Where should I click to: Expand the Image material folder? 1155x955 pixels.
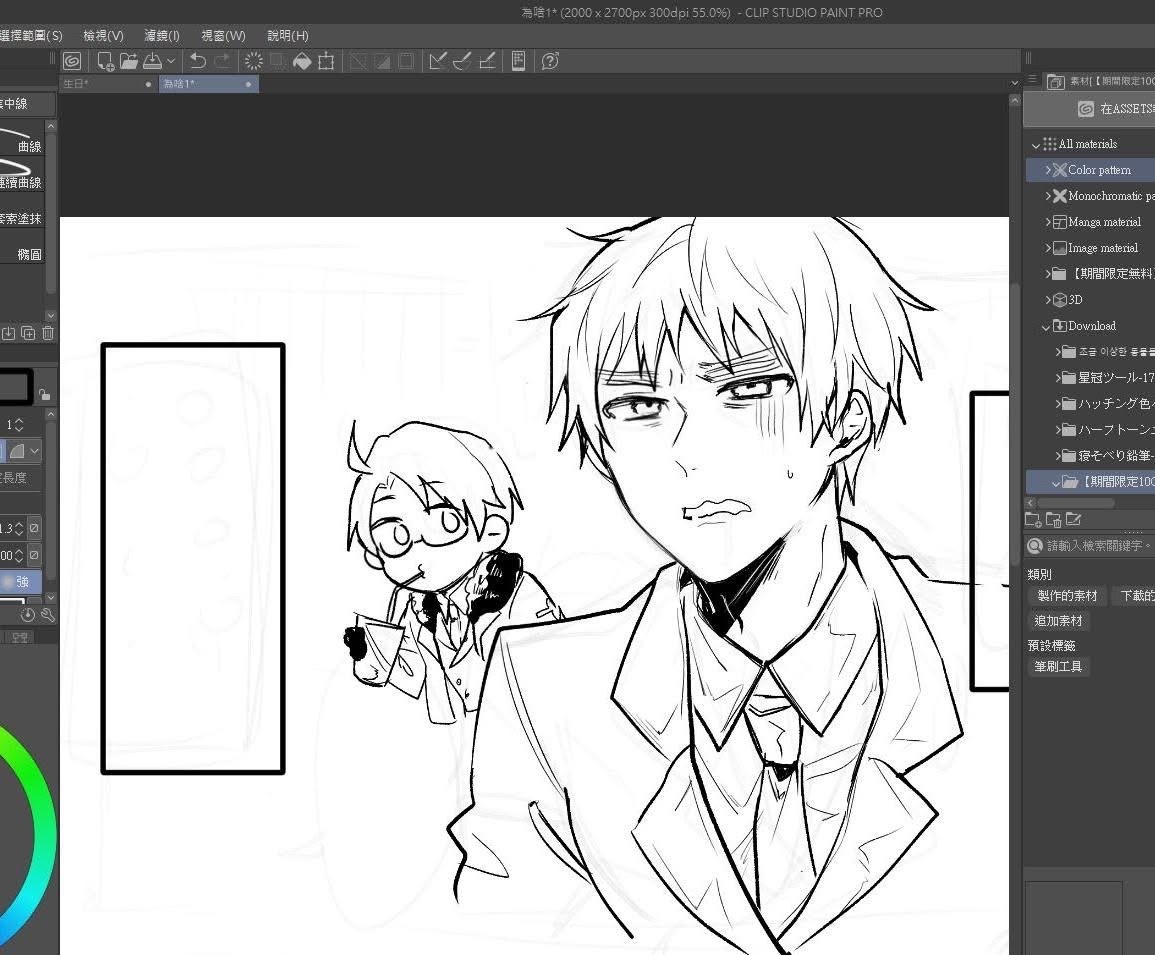click(x=1047, y=248)
